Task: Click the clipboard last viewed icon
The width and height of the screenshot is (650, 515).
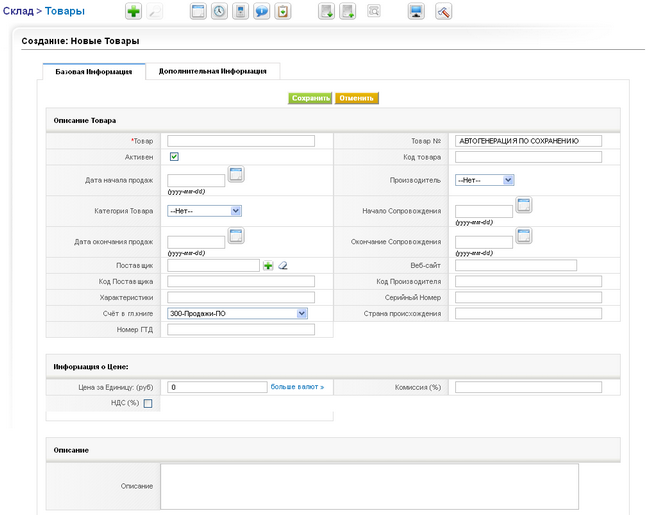Action: 283,11
